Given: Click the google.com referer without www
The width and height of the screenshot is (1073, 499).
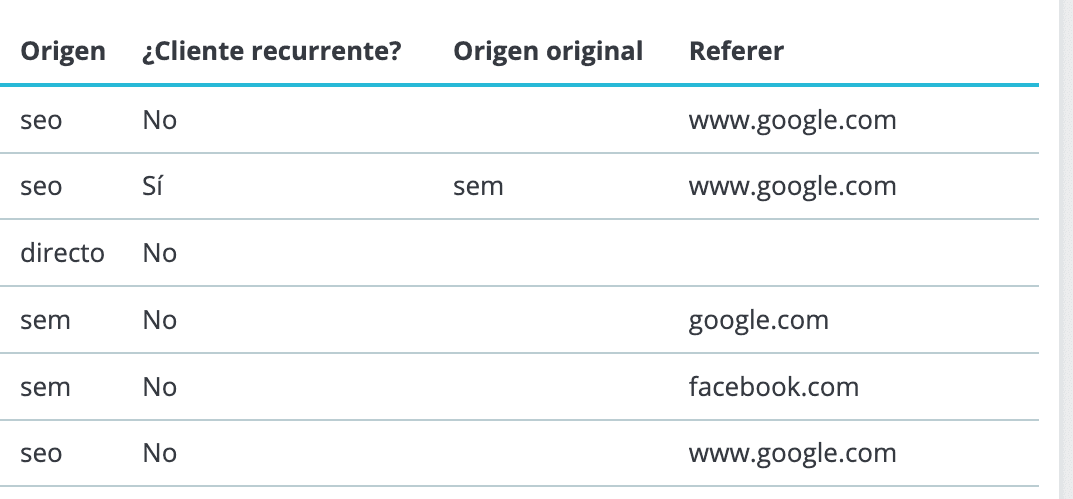Looking at the screenshot, I should [x=759, y=321].
